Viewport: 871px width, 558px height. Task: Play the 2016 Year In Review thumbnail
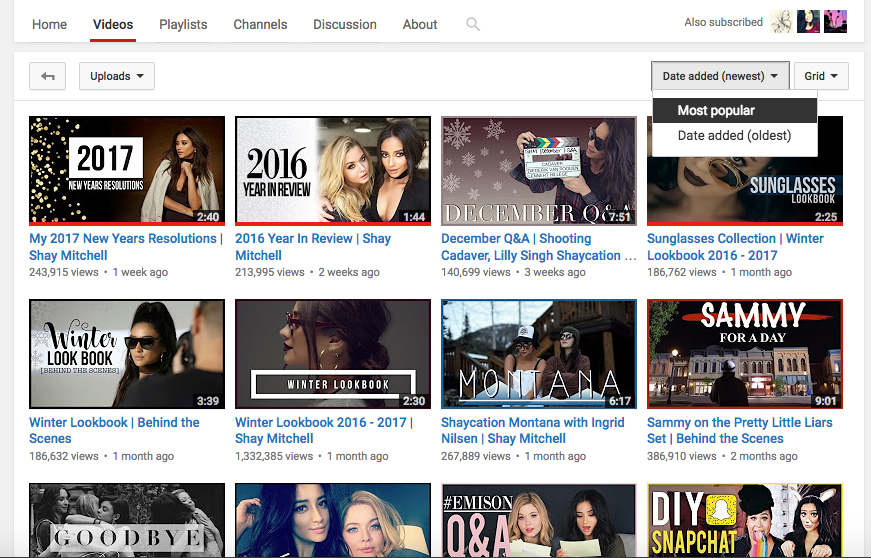[333, 170]
